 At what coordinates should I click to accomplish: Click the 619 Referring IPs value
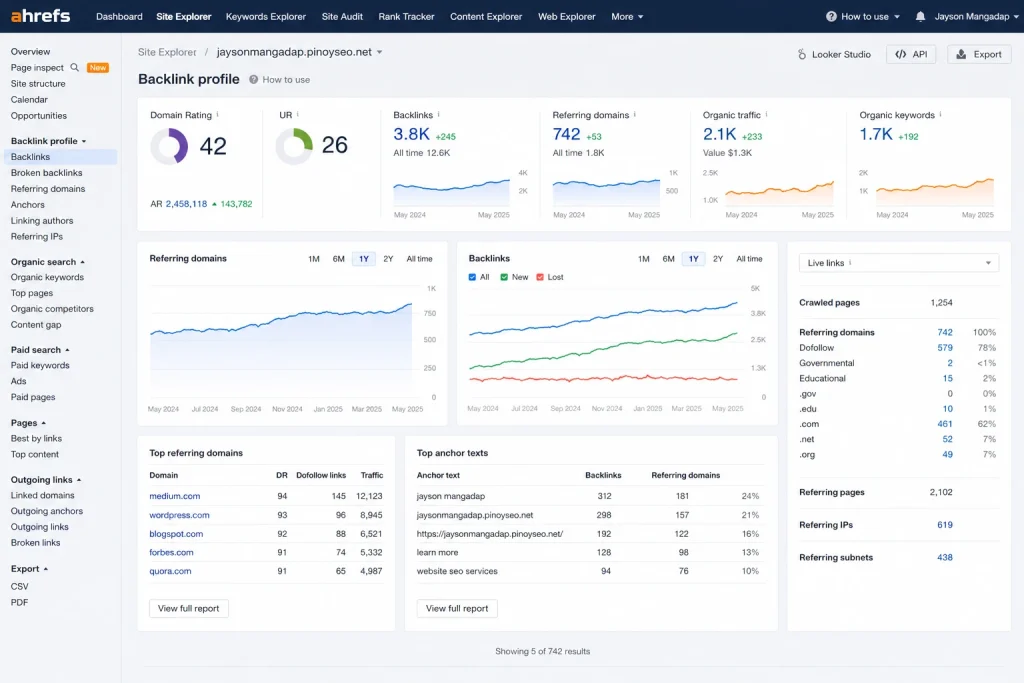tap(945, 525)
